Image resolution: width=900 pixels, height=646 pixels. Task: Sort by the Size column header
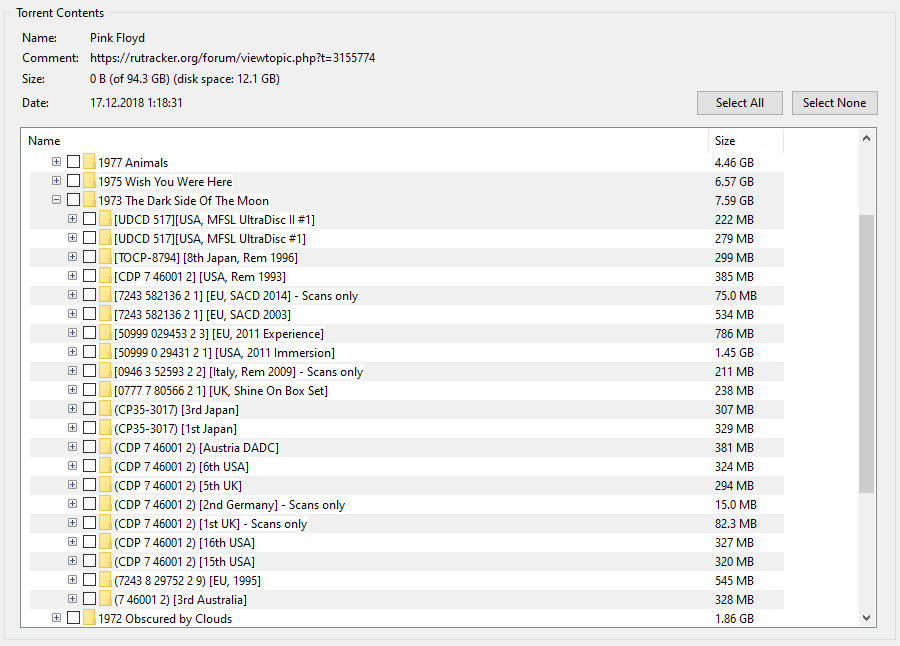click(725, 141)
